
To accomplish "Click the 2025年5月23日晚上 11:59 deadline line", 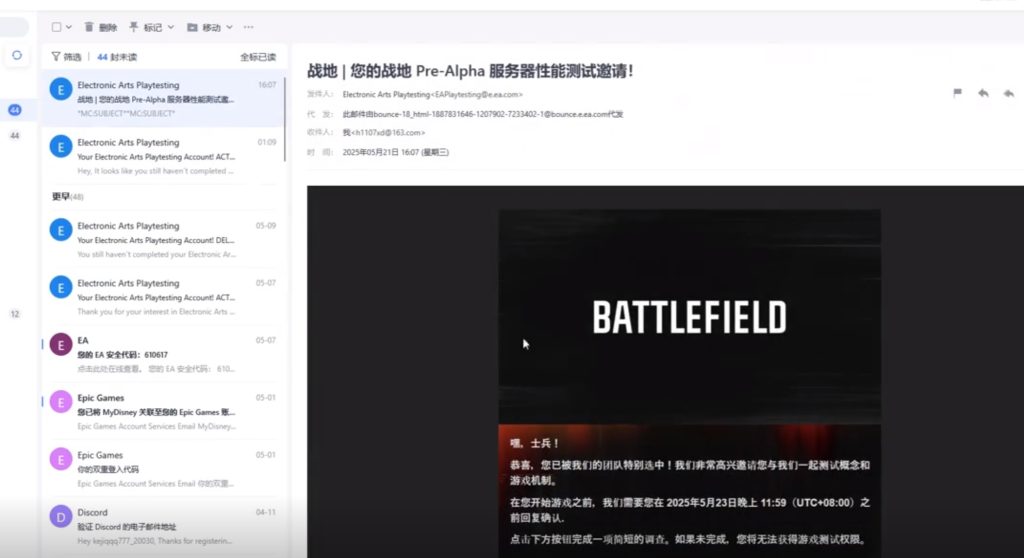I will (690, 510).
